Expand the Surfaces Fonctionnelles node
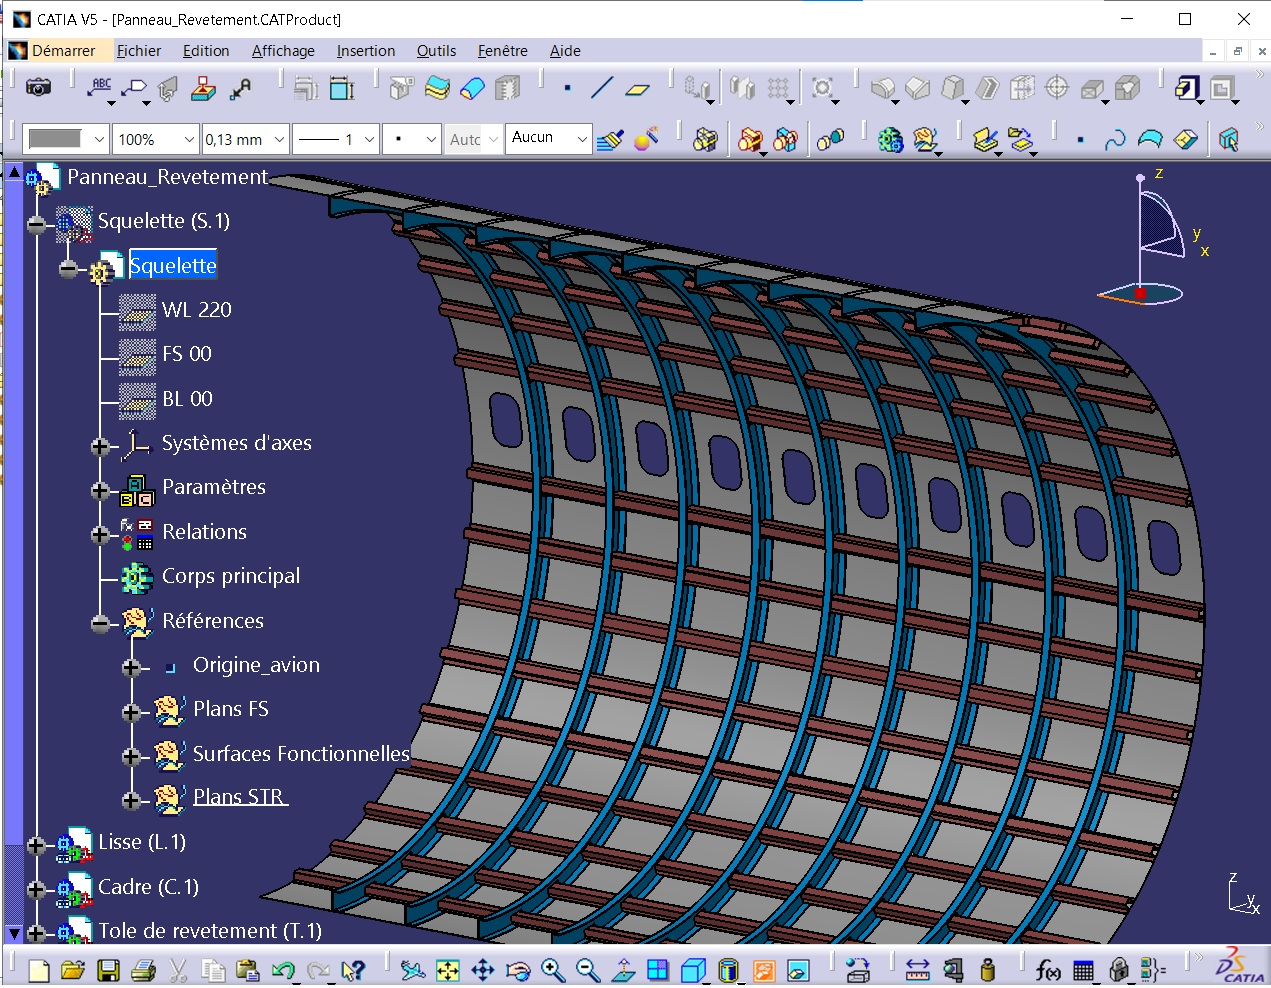 131,756
